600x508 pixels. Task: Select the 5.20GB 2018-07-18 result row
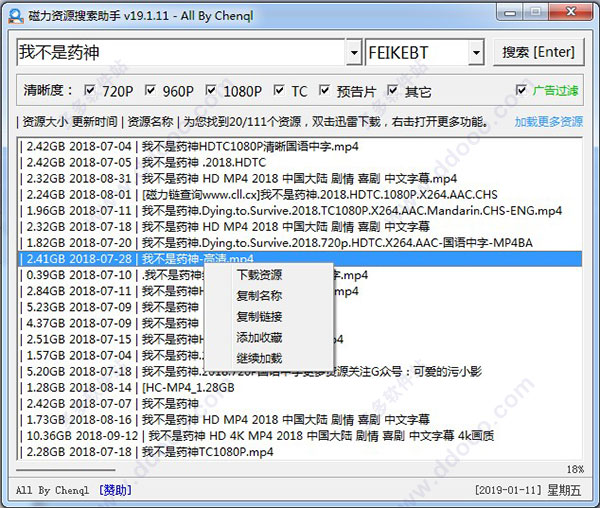tap(300, 372)
